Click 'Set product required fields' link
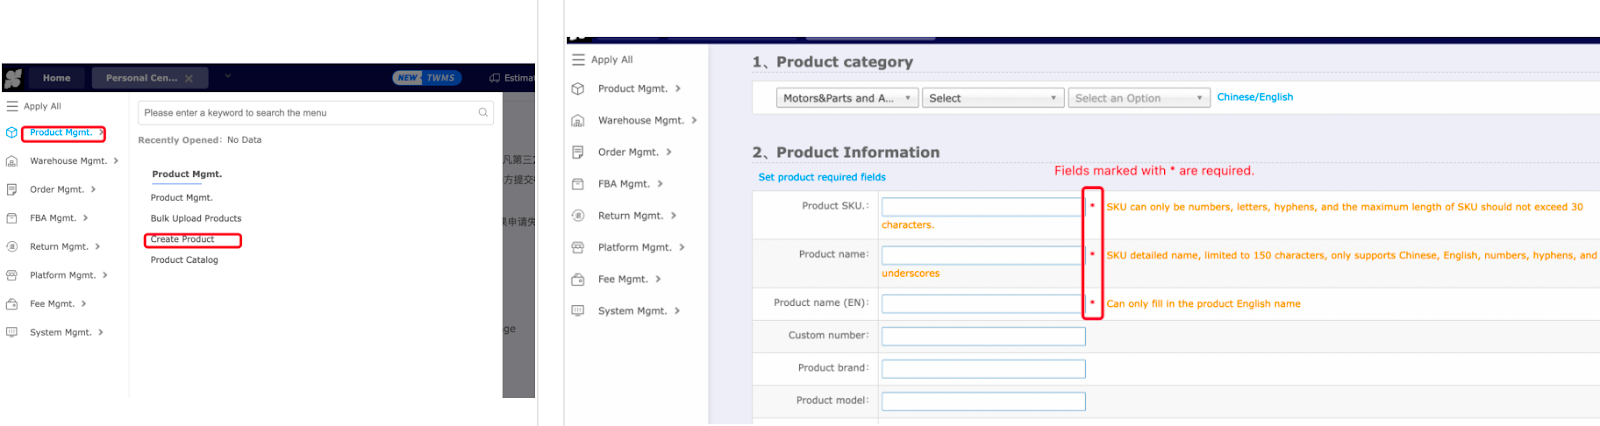The image size is (1600, 426). click(822, 177)
